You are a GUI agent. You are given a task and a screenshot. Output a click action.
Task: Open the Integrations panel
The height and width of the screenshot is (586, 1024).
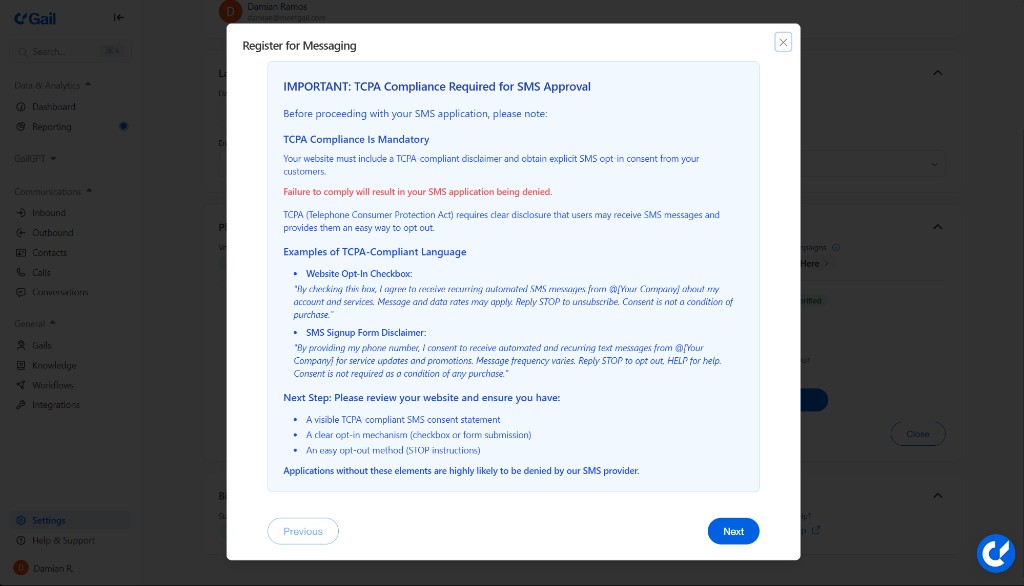point(55,405)
